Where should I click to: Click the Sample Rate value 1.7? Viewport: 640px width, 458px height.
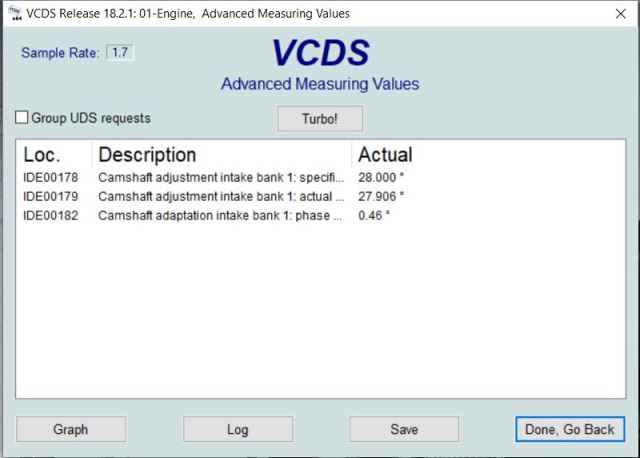coord(120,52)
